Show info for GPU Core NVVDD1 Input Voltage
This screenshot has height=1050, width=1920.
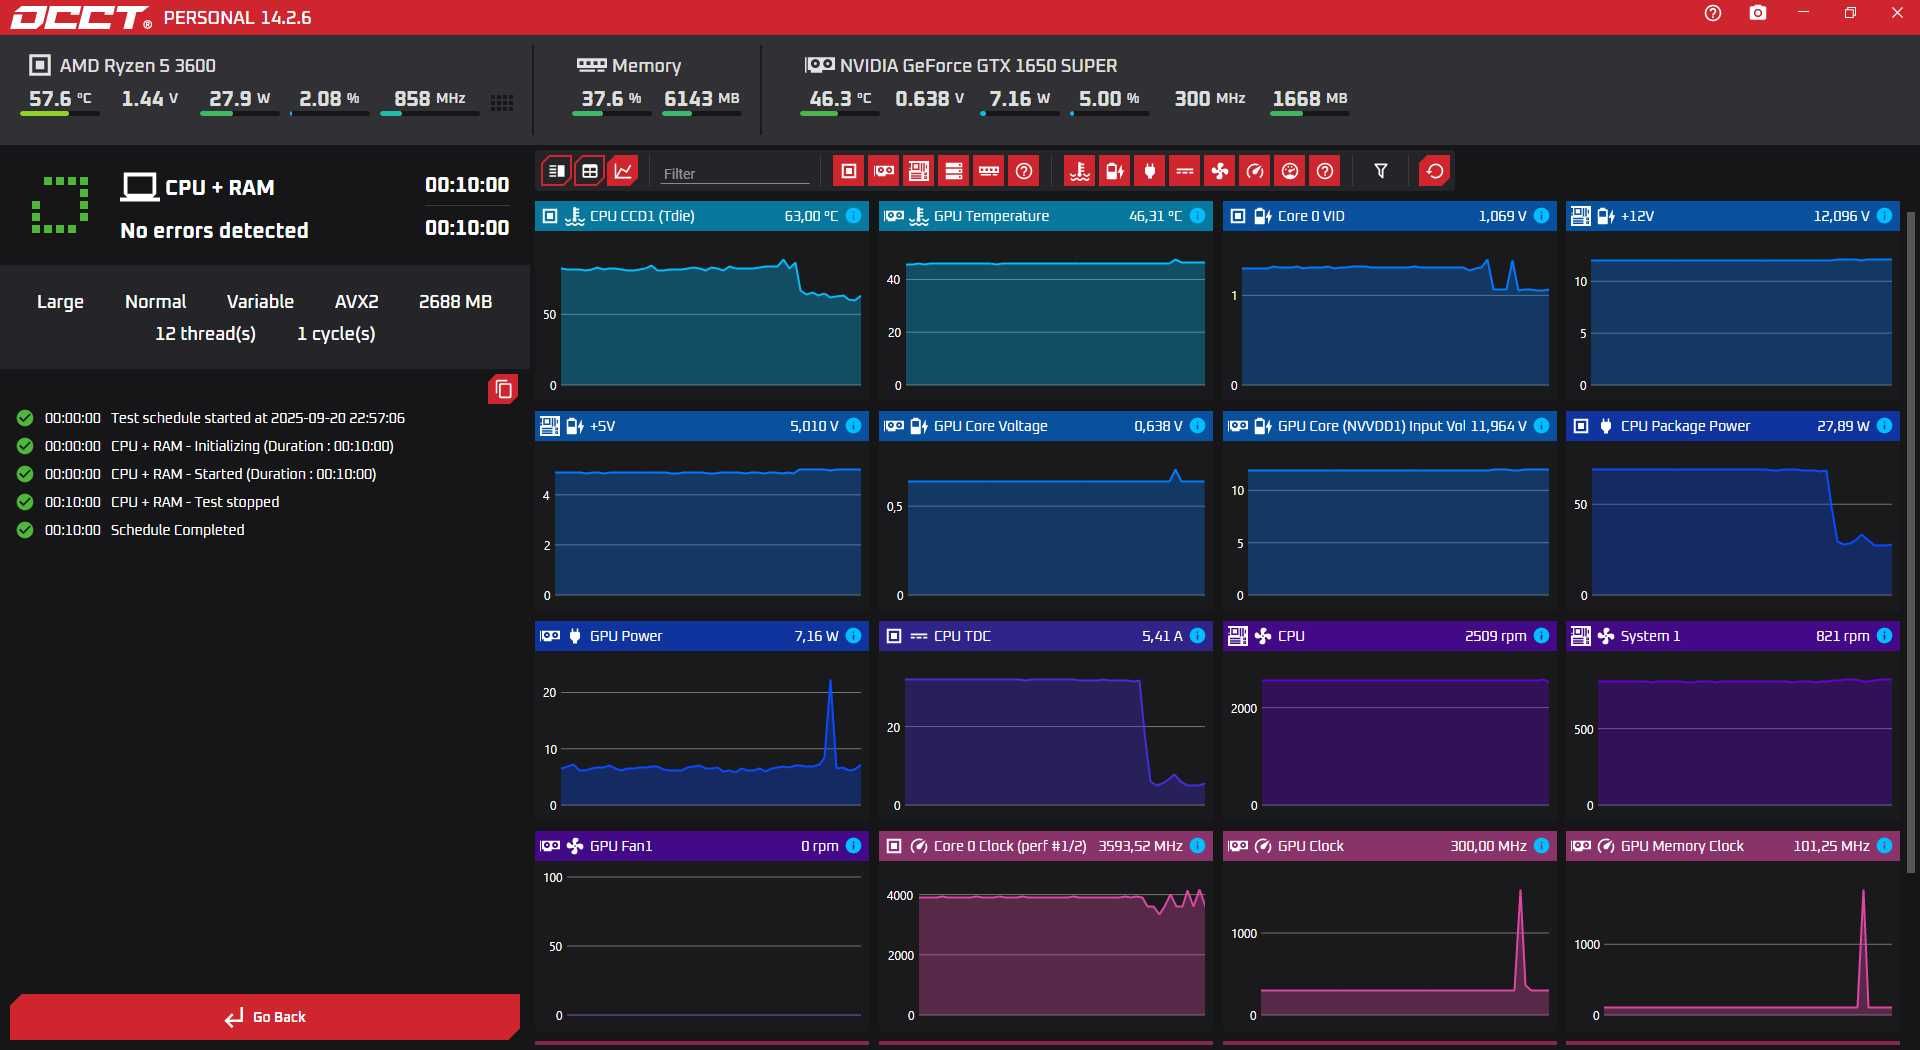pos(1541,426)
